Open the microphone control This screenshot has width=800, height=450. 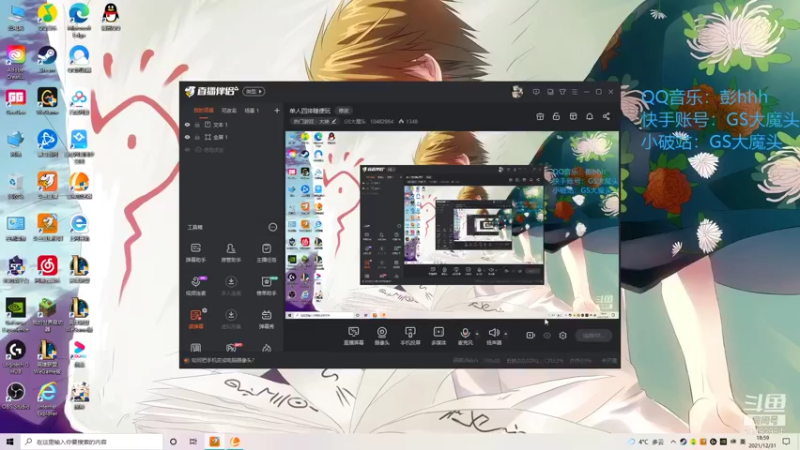pos(465,336)
